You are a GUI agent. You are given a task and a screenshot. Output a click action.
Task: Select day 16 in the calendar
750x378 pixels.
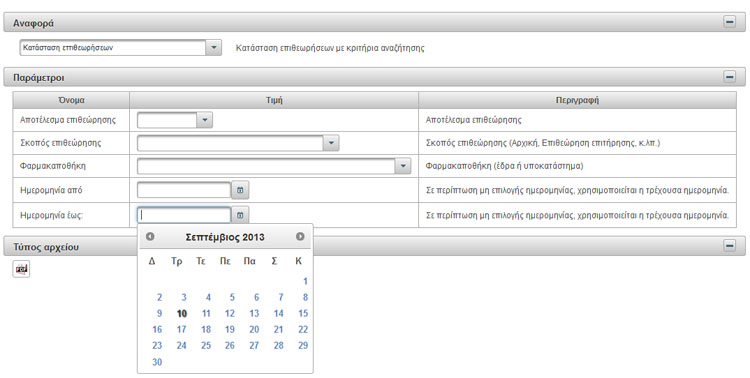pyautogui.click(x=157, y=329)
